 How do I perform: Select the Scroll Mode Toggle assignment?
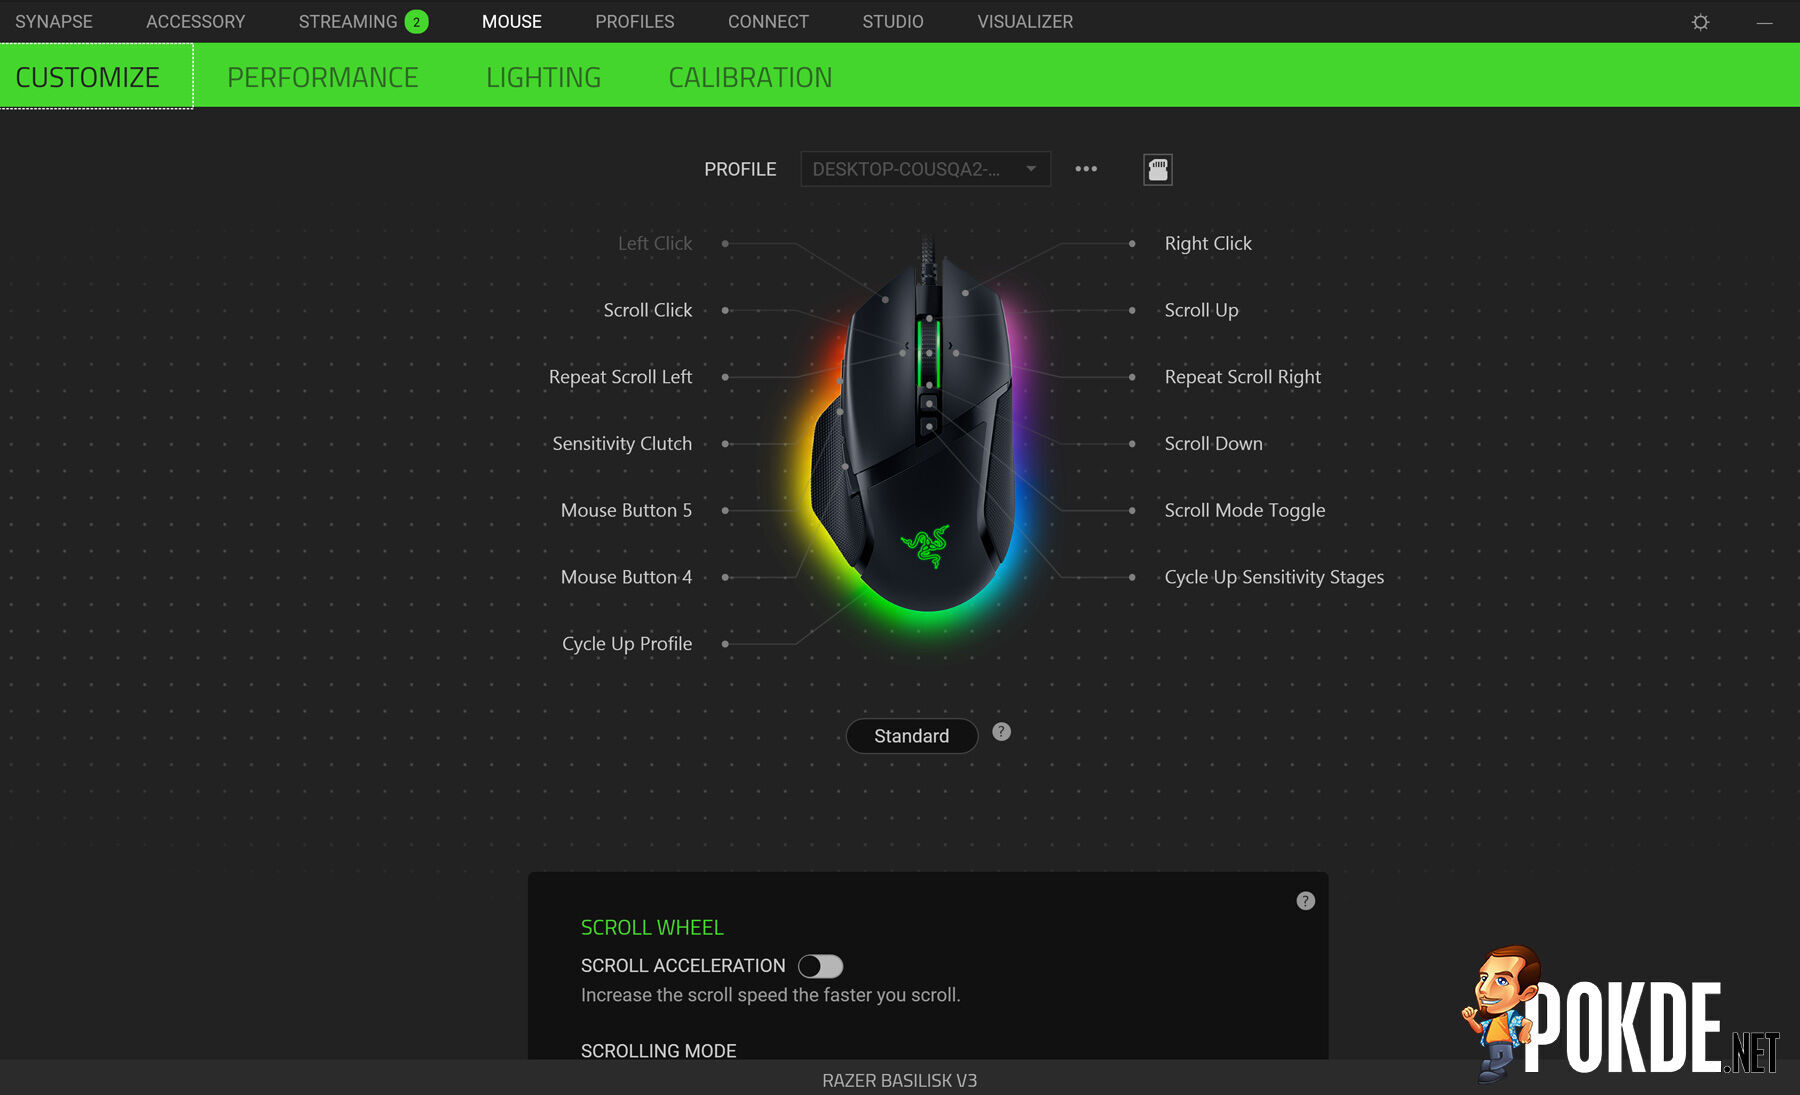pos(1244,510)
